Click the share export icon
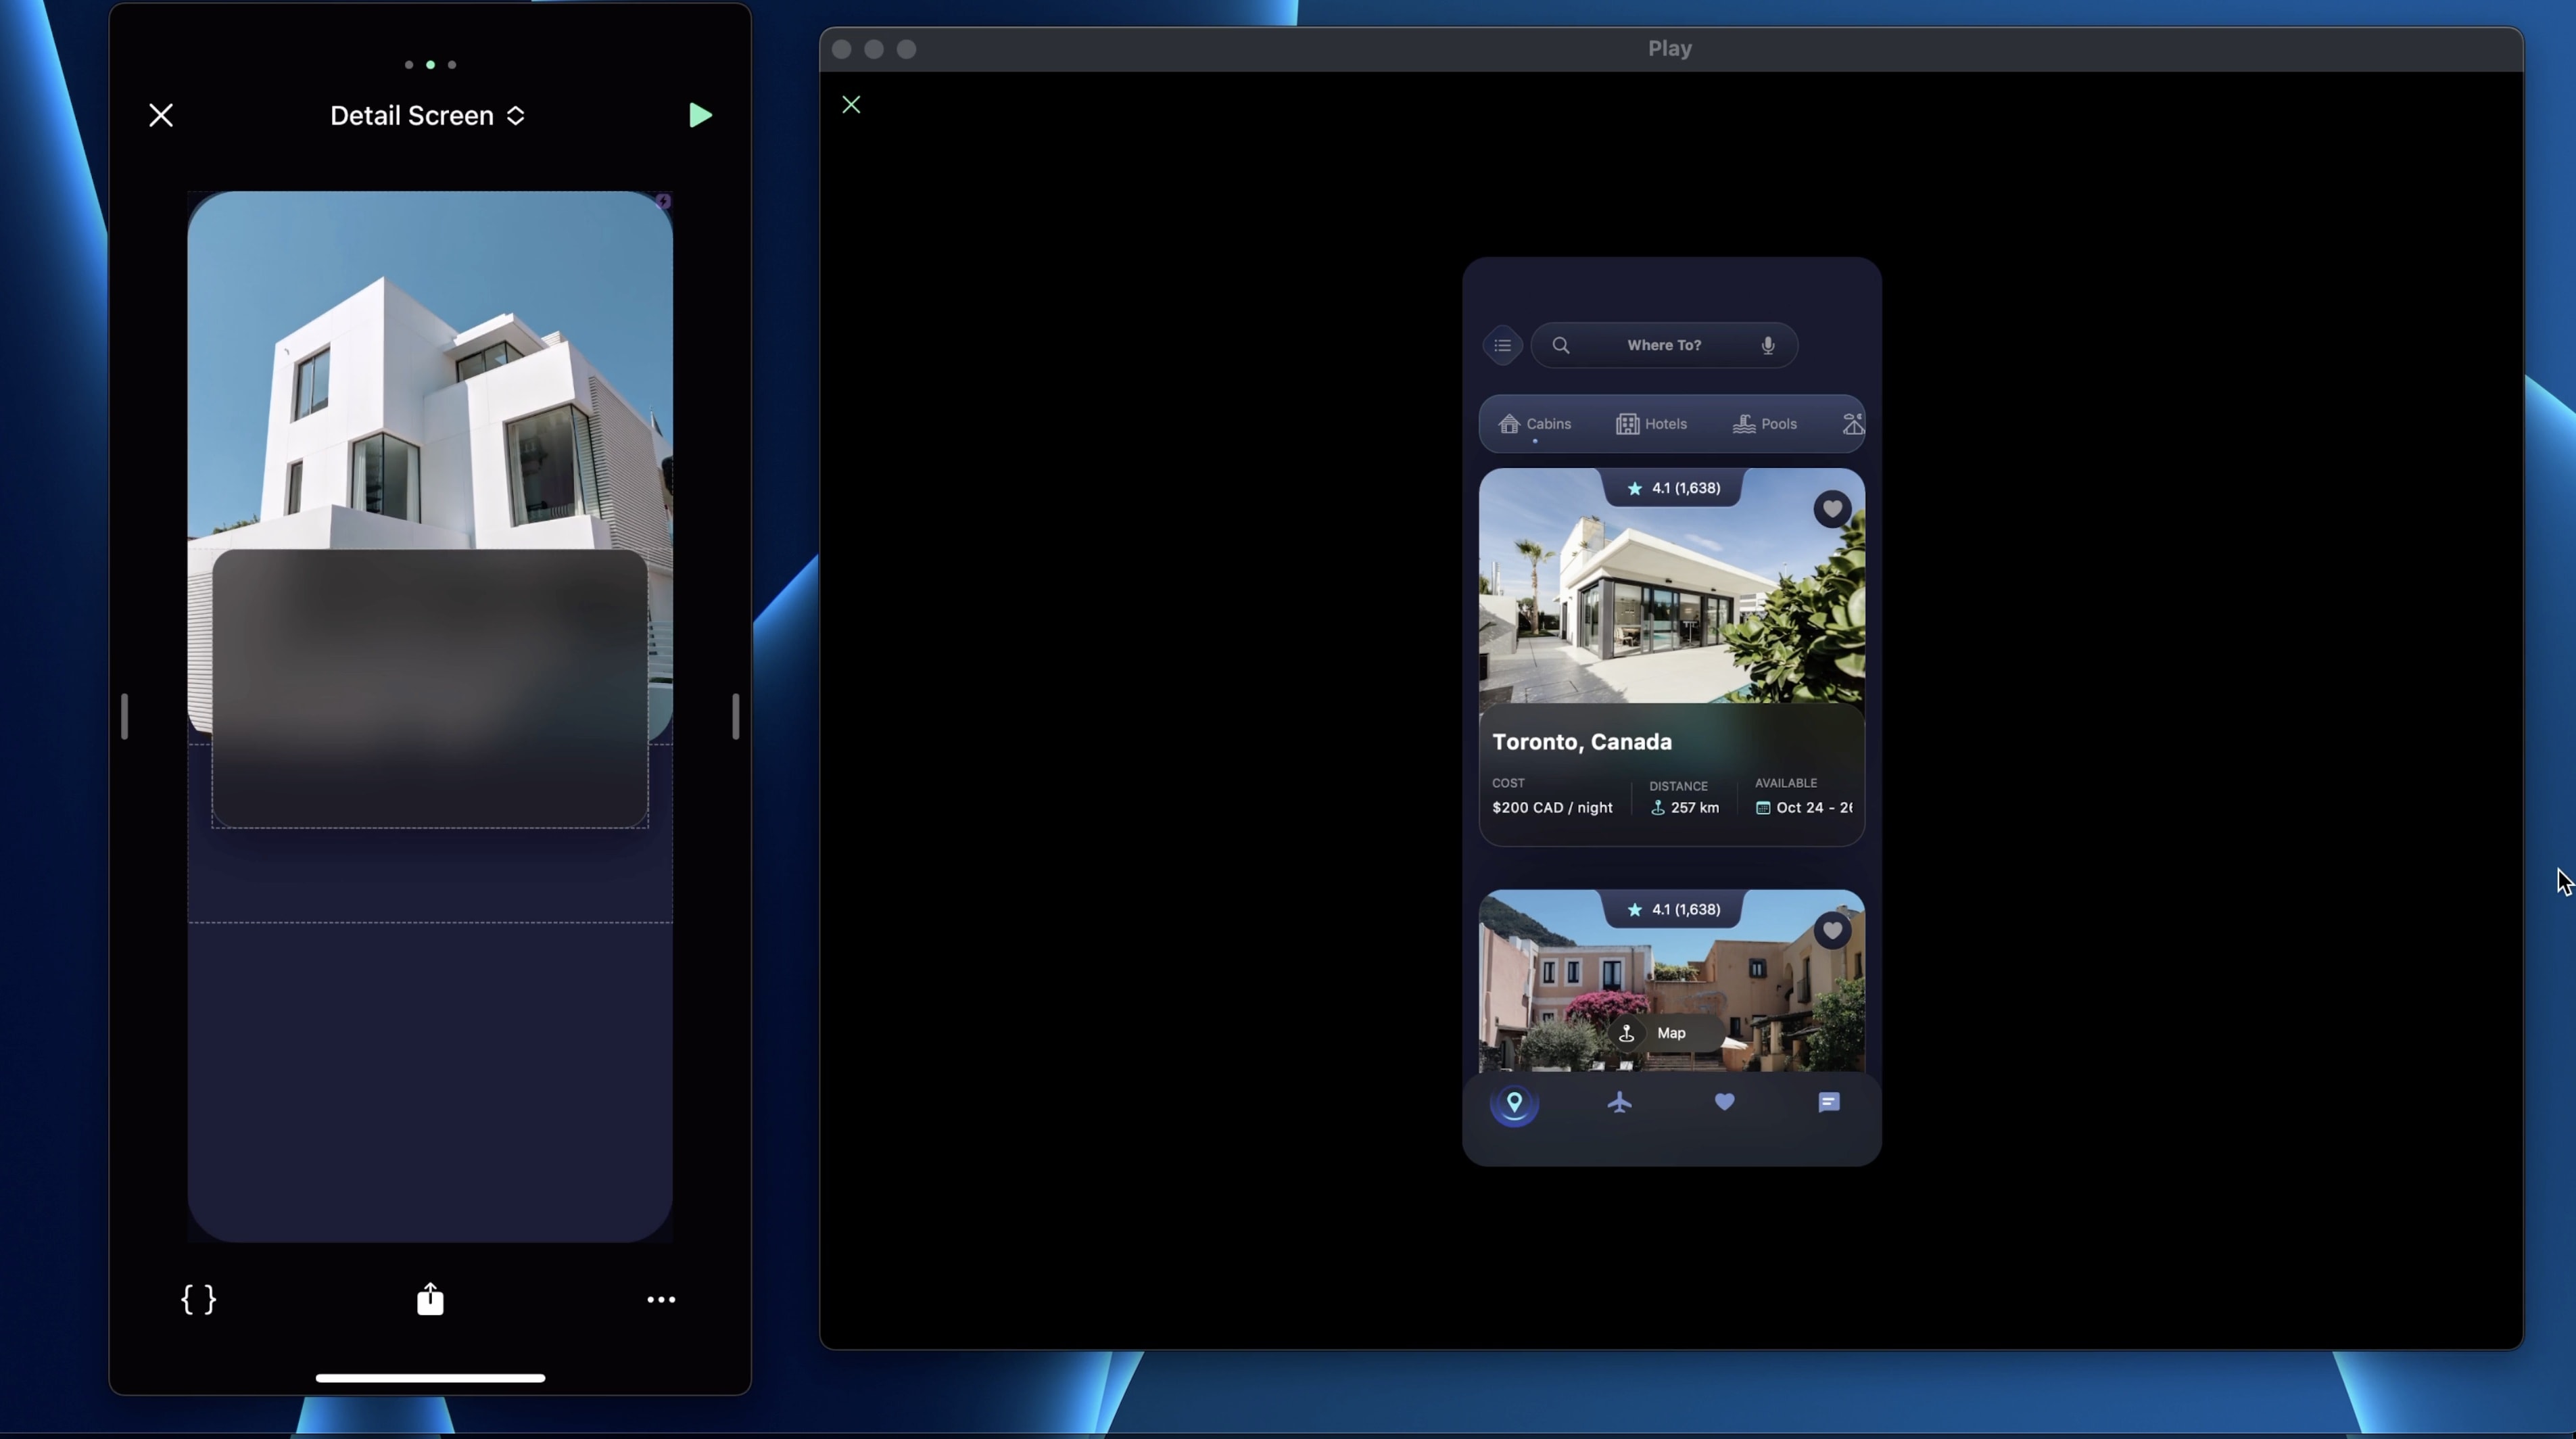The width and height of the screenshot is (2576, 1439). [x=430, y=1299]
